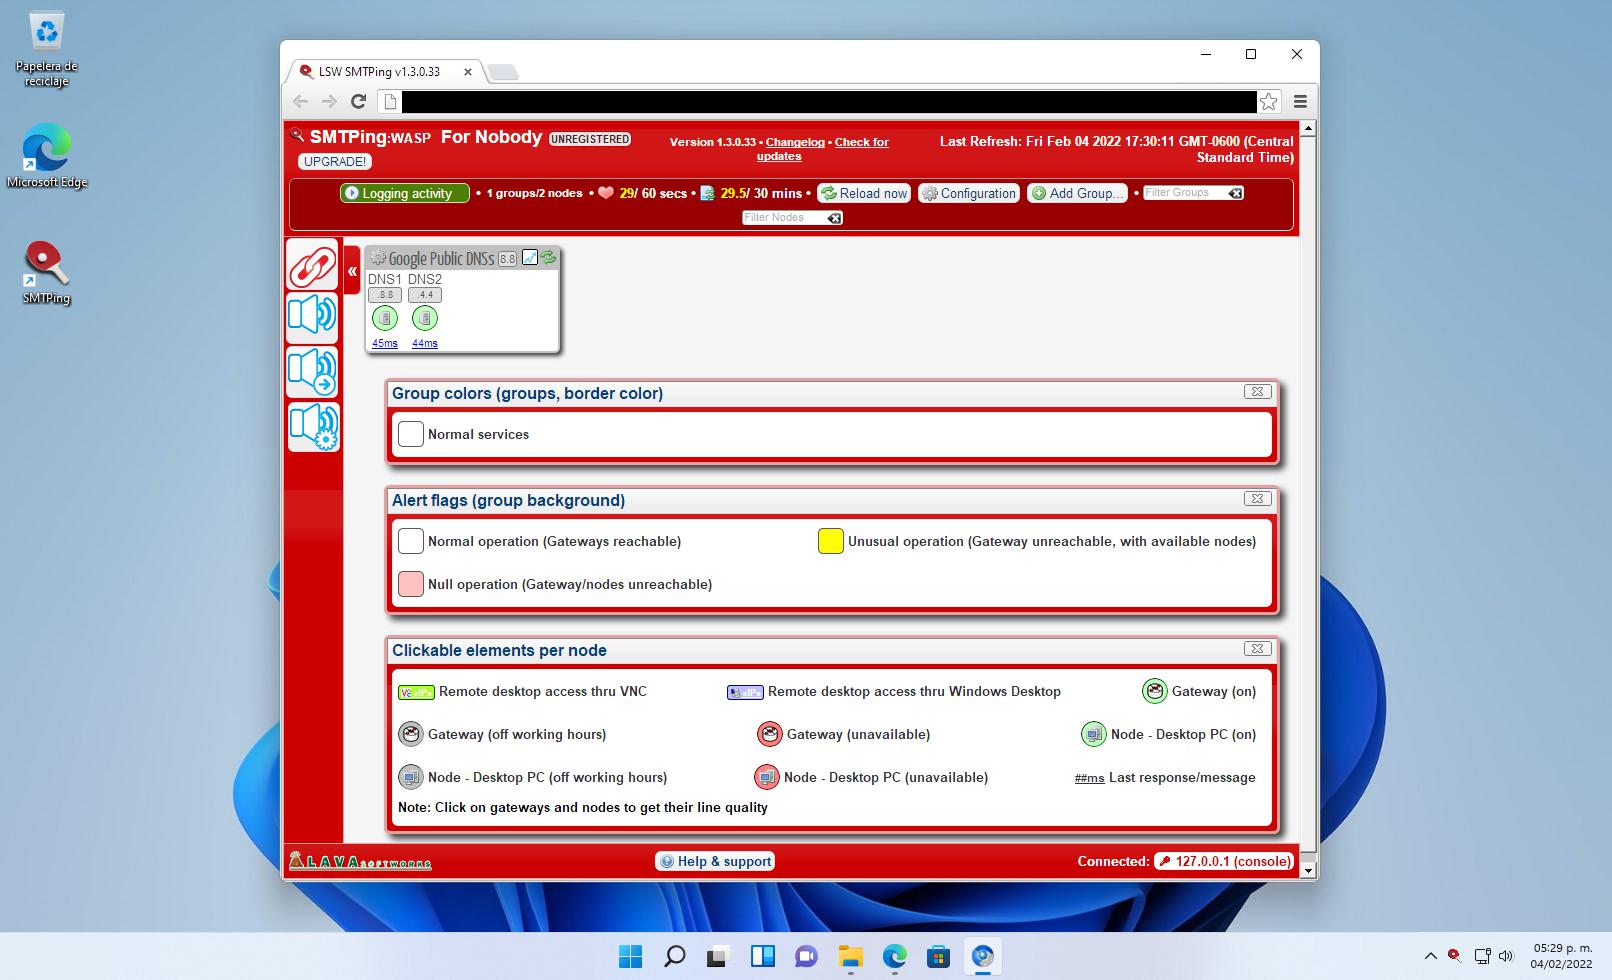This screenshot has width=1612, height=980.
Task: Click the Check for updates link
Action: coord(822,149)
